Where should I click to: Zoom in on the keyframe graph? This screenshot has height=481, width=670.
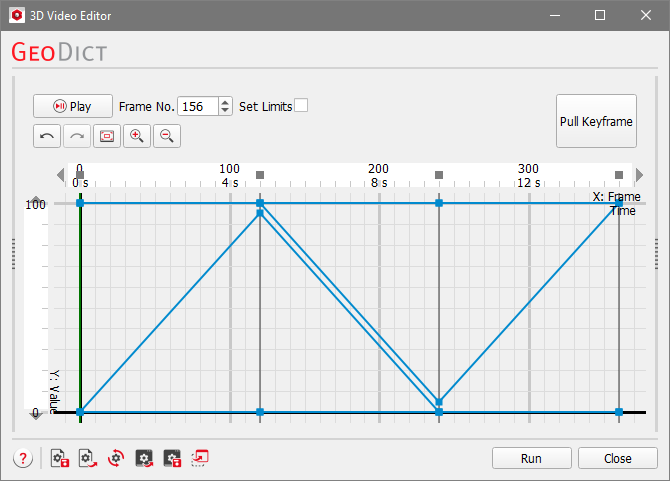(x=137, y=135)
